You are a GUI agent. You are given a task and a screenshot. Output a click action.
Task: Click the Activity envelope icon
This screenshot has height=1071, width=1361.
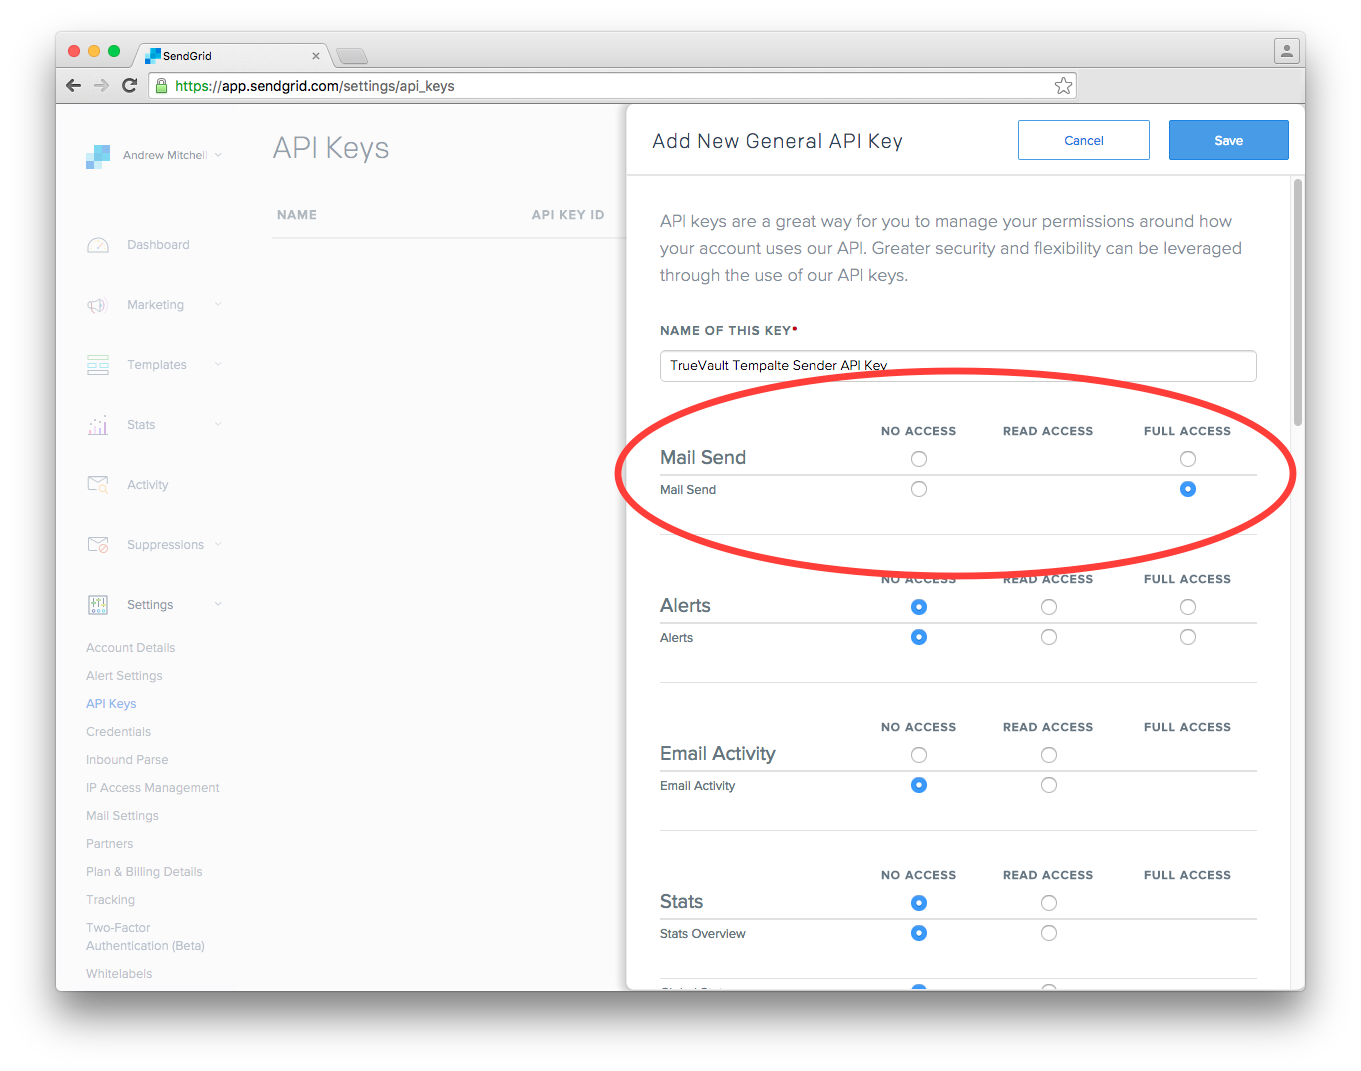(98, 485)
